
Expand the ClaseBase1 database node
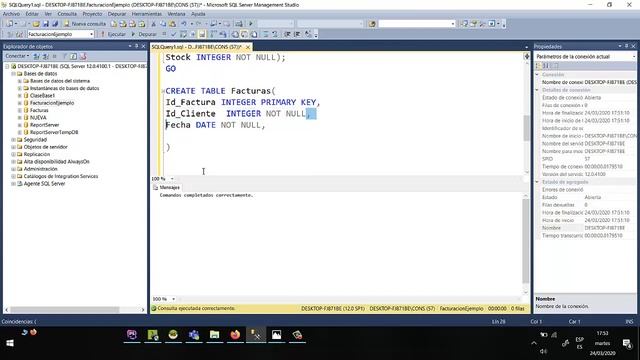pyautogui.click(x=20, y=96)
